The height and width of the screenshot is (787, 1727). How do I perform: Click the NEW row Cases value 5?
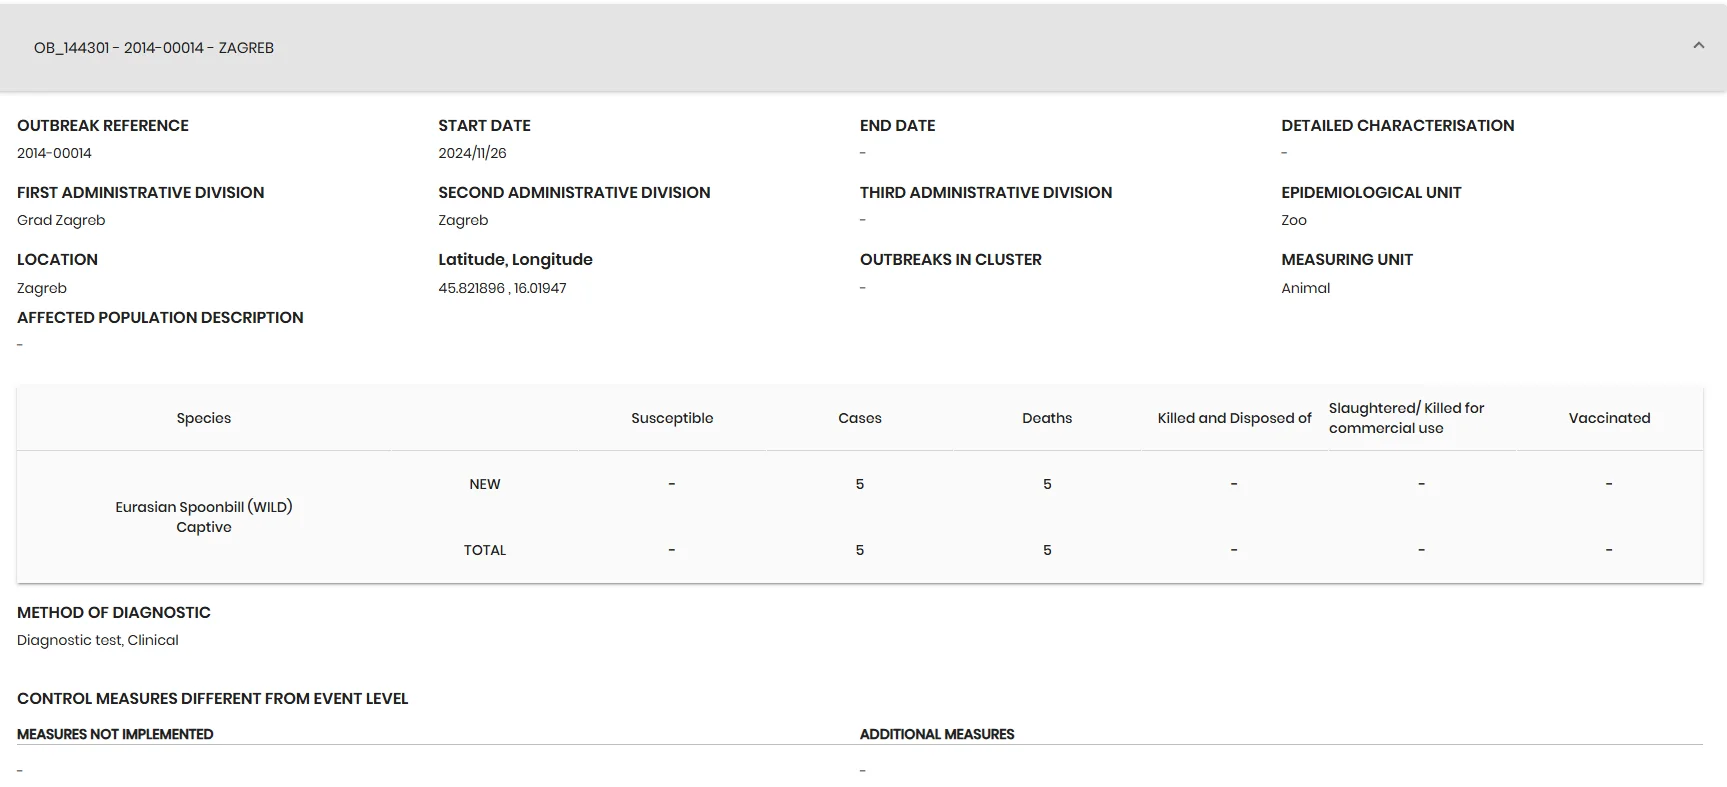[x=860, y=484]
